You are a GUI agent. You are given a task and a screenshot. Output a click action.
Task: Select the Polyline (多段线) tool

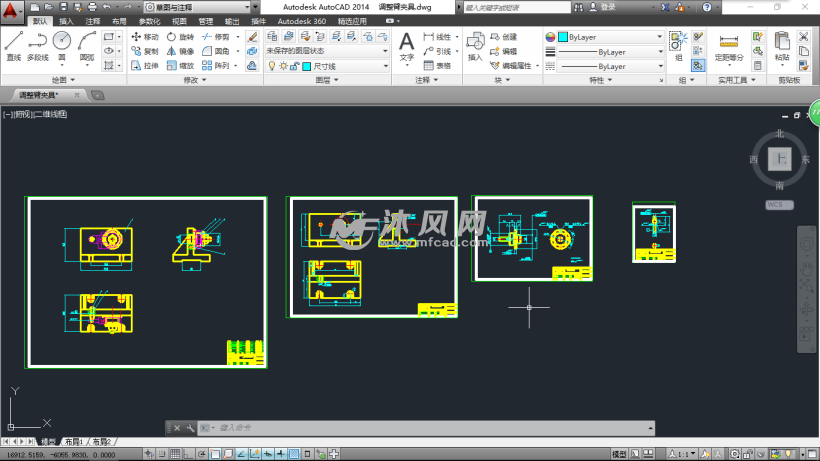(38, 46)
